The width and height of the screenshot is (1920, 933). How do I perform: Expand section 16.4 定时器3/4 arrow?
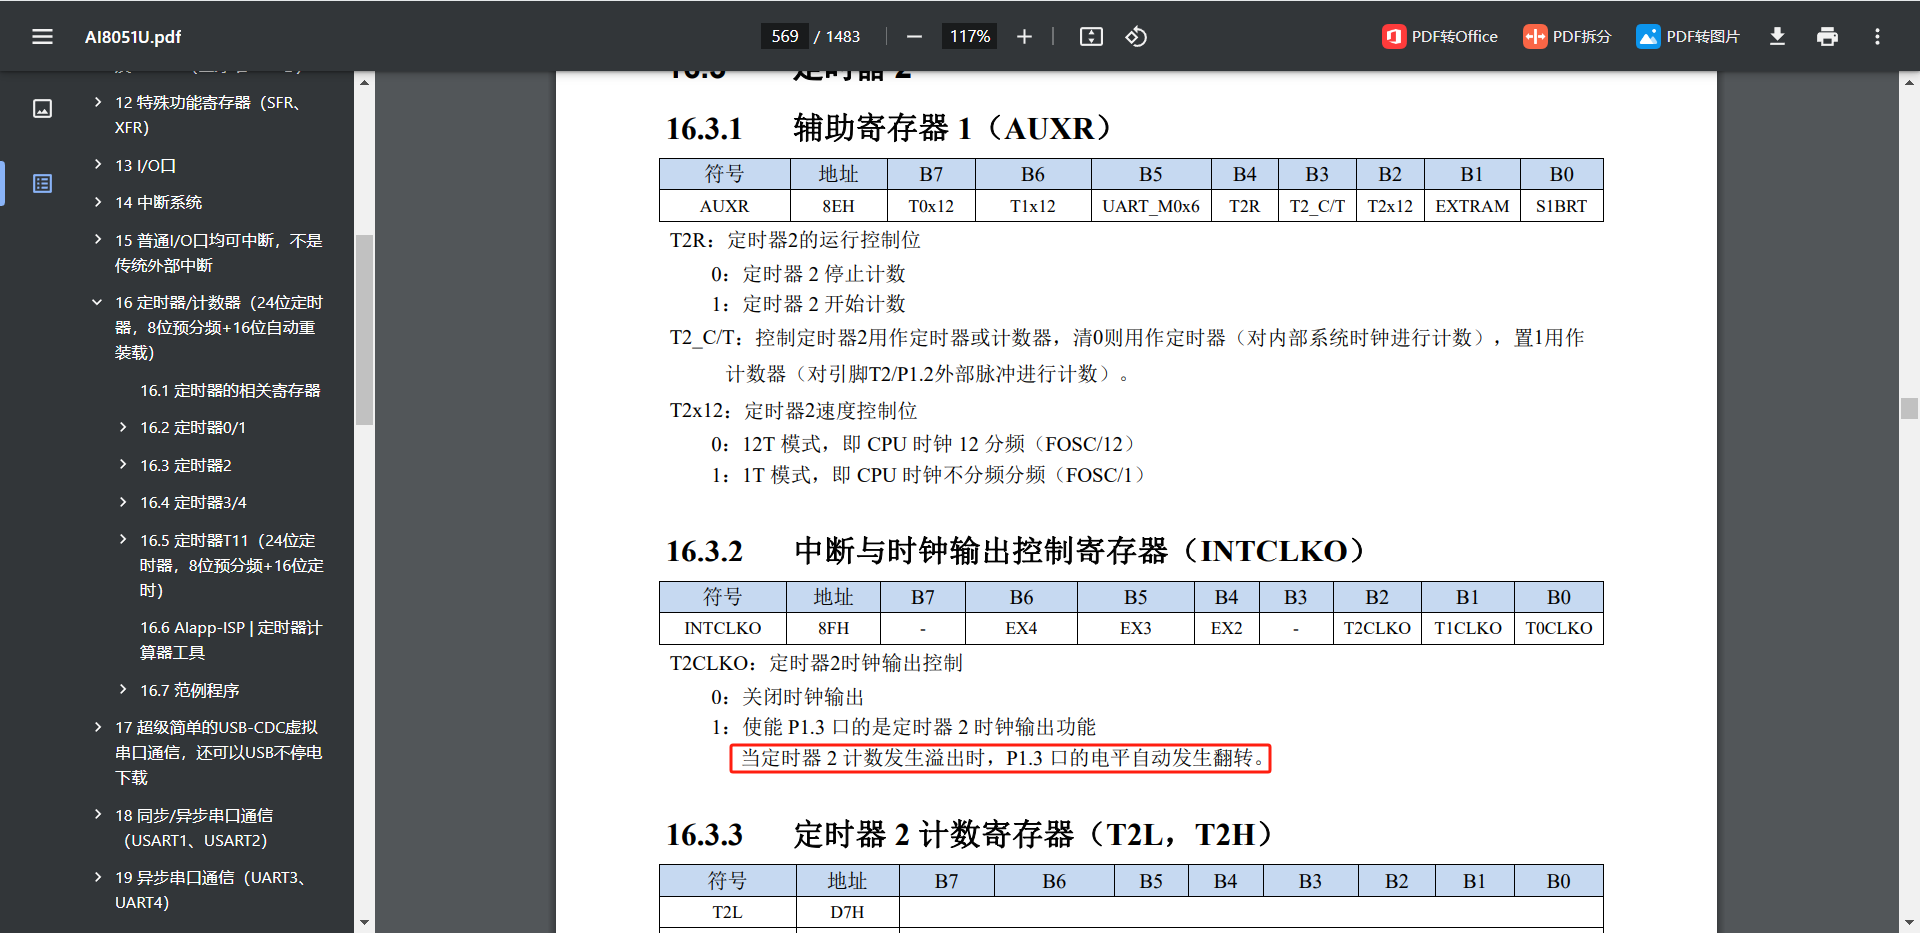pyautogui.click(x=123, y=502)
